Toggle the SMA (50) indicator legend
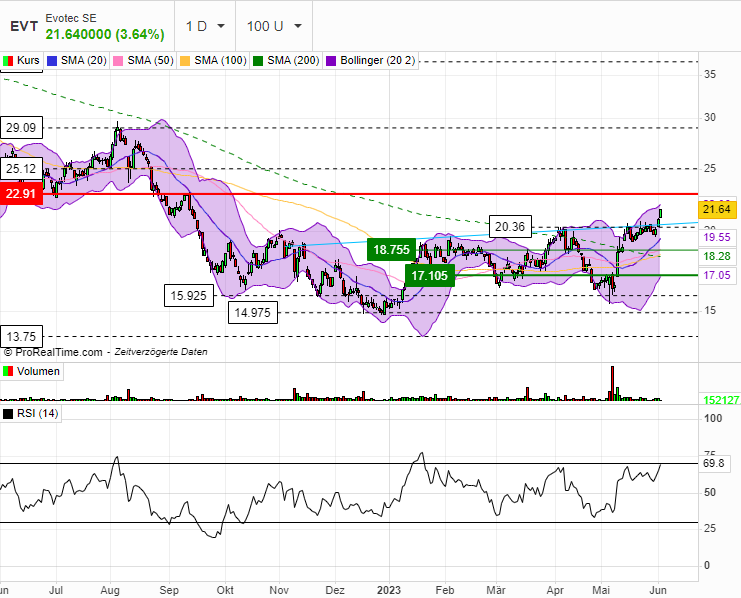Viewport: 741px width, 598px height. (144, 61)
